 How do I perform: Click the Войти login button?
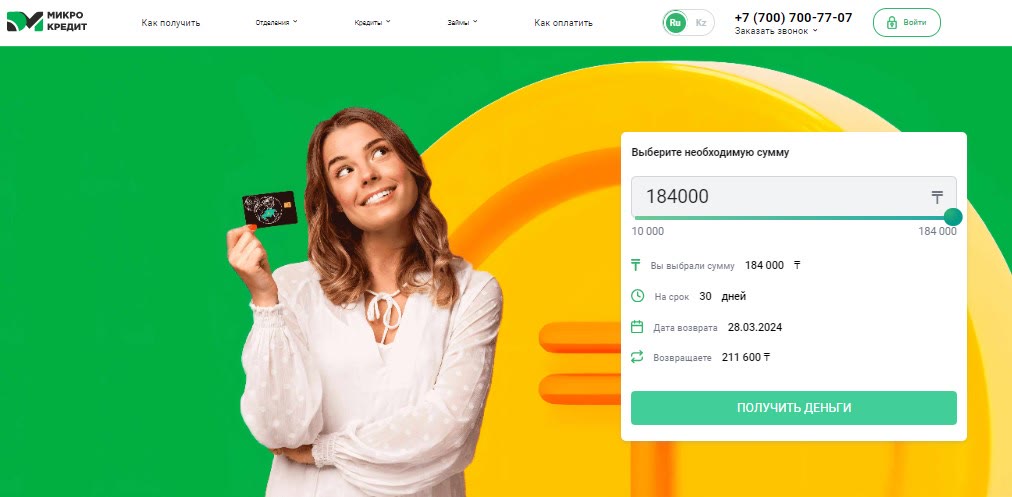coord(907,23)
